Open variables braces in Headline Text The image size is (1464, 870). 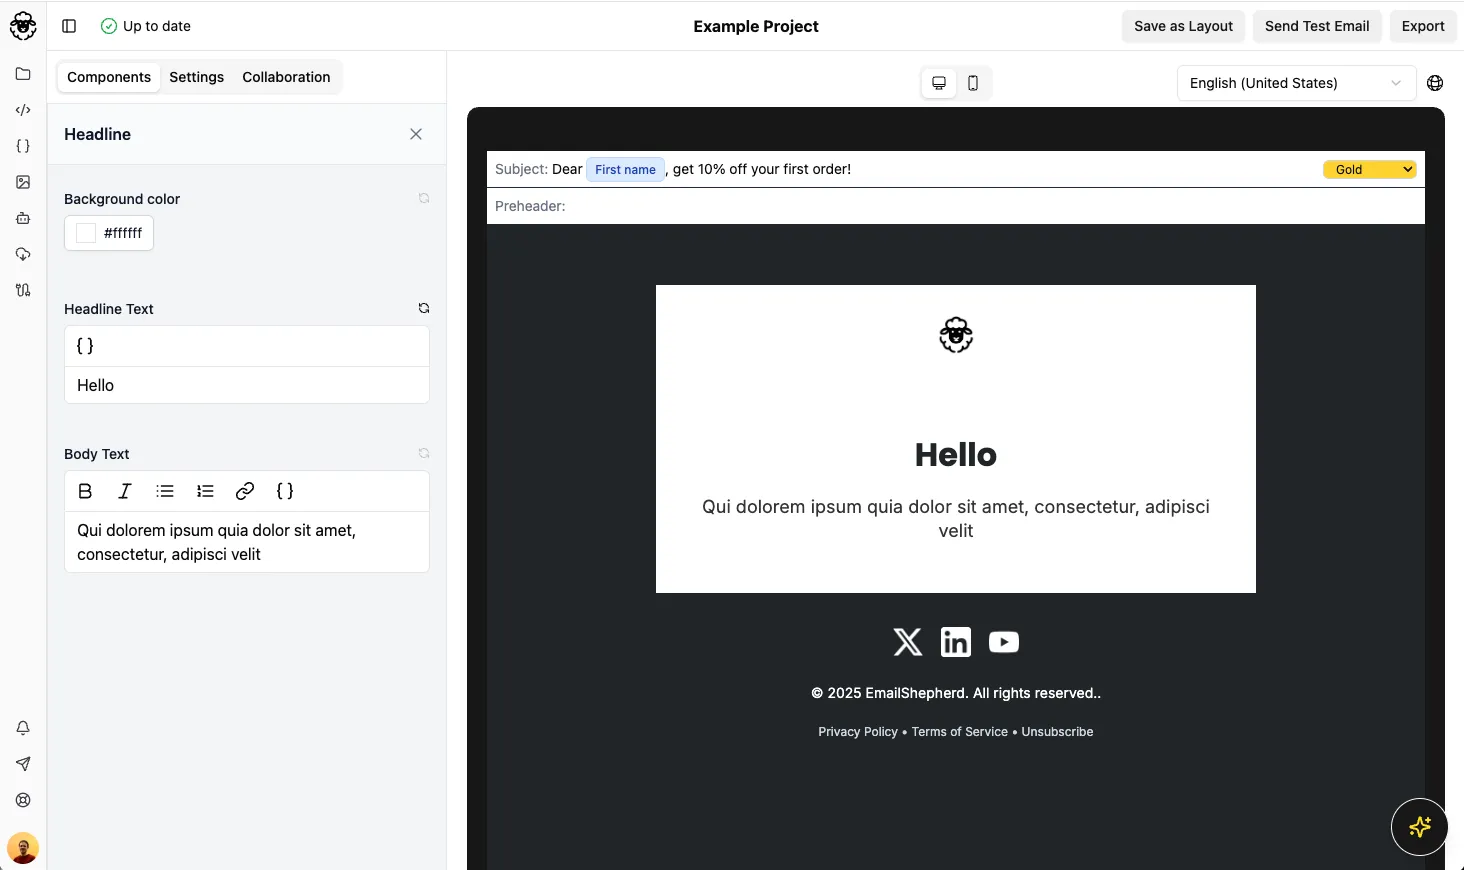[85, 346]
